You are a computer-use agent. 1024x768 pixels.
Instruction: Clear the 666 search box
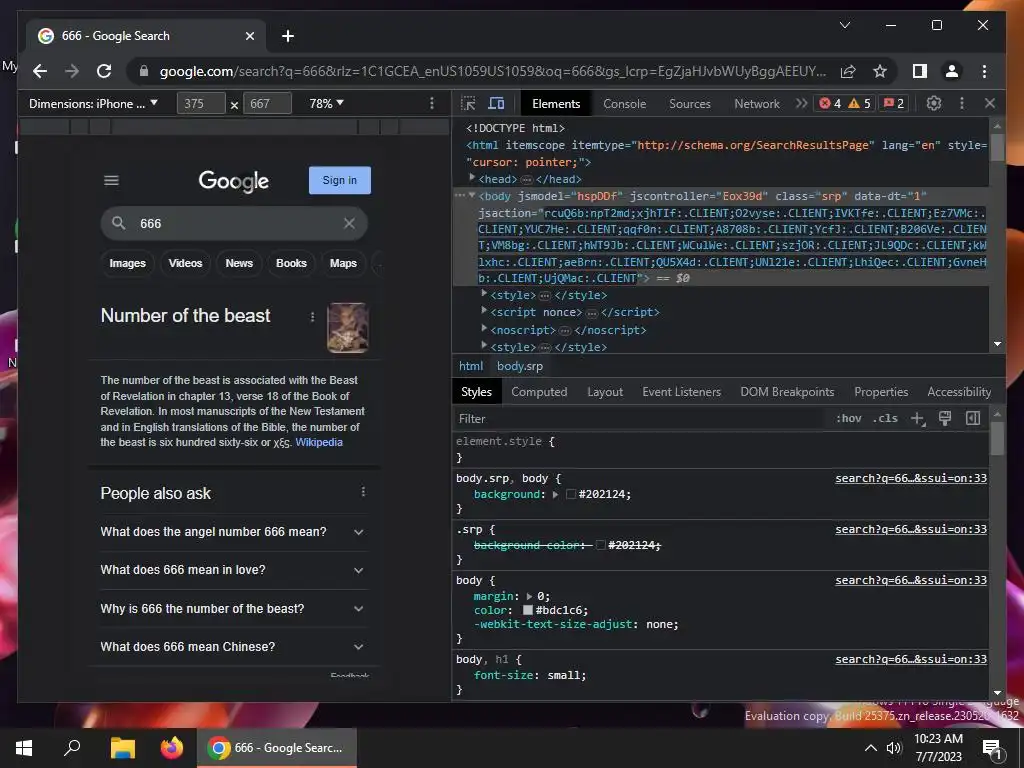(349, 223)
